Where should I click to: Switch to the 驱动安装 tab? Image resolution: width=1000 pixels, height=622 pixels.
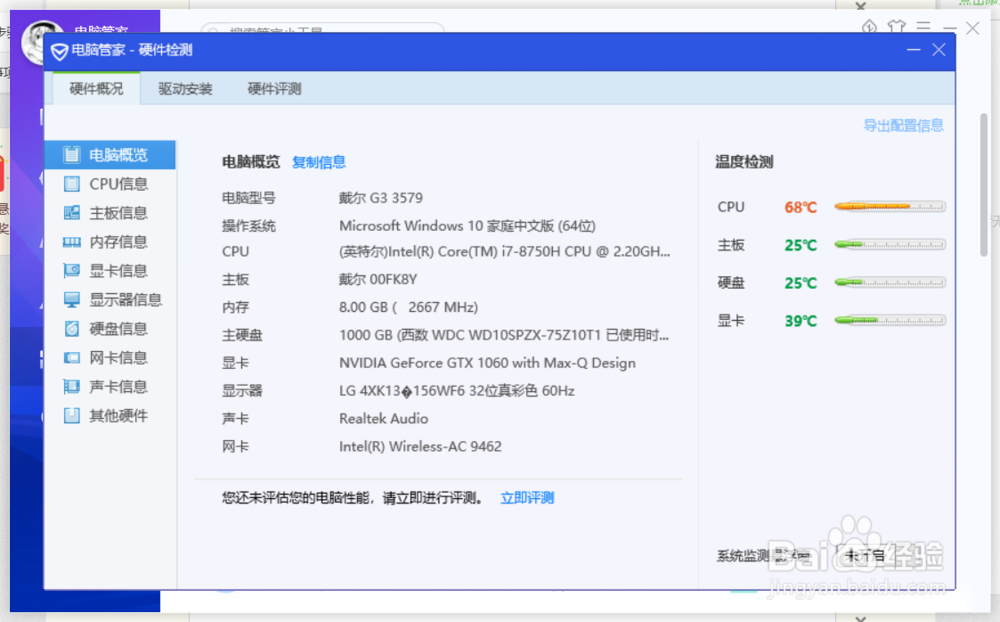[x=185, y=88]
